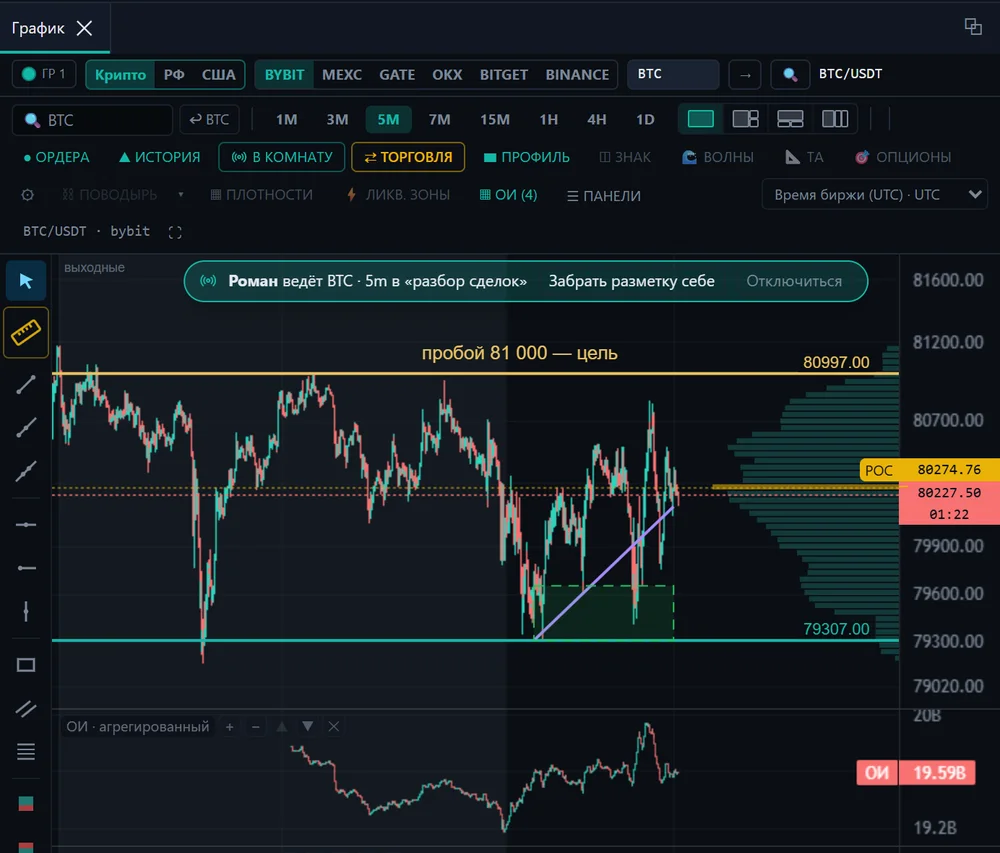
Task: Select the four horizontal lines tool
Action: click(x=26, y=752)
